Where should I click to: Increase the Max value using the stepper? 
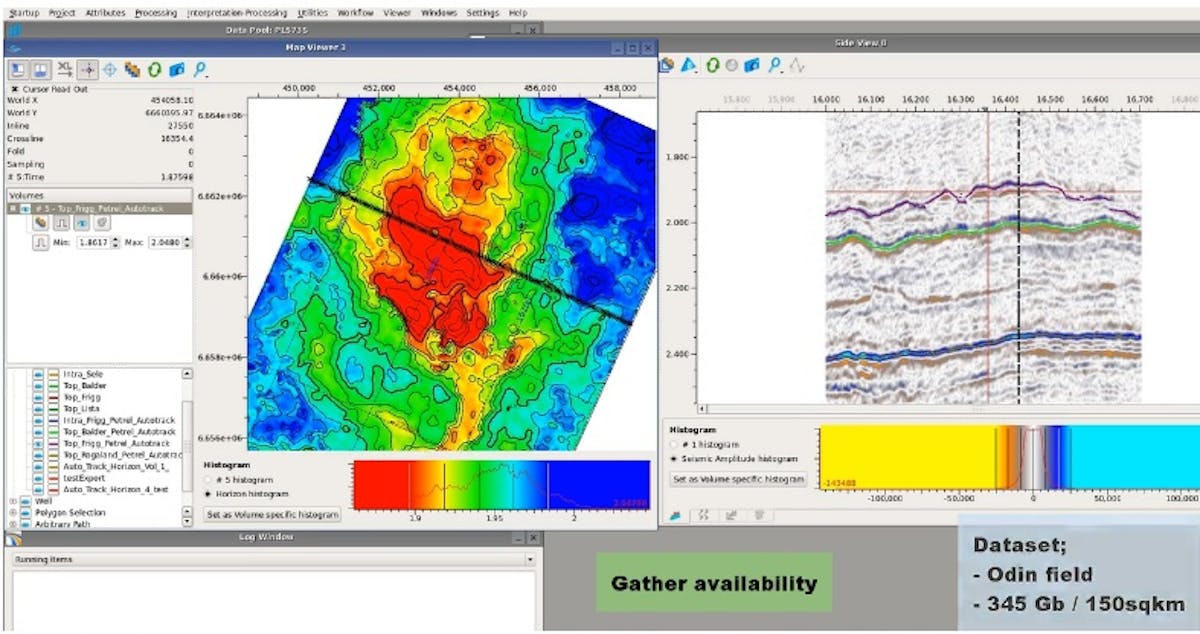point(187,238)
